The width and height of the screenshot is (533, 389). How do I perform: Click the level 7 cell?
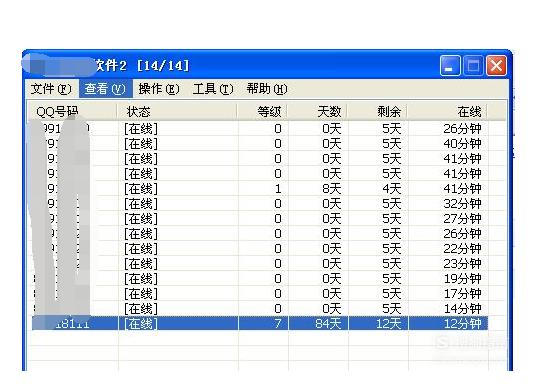[x=278, y=323]
